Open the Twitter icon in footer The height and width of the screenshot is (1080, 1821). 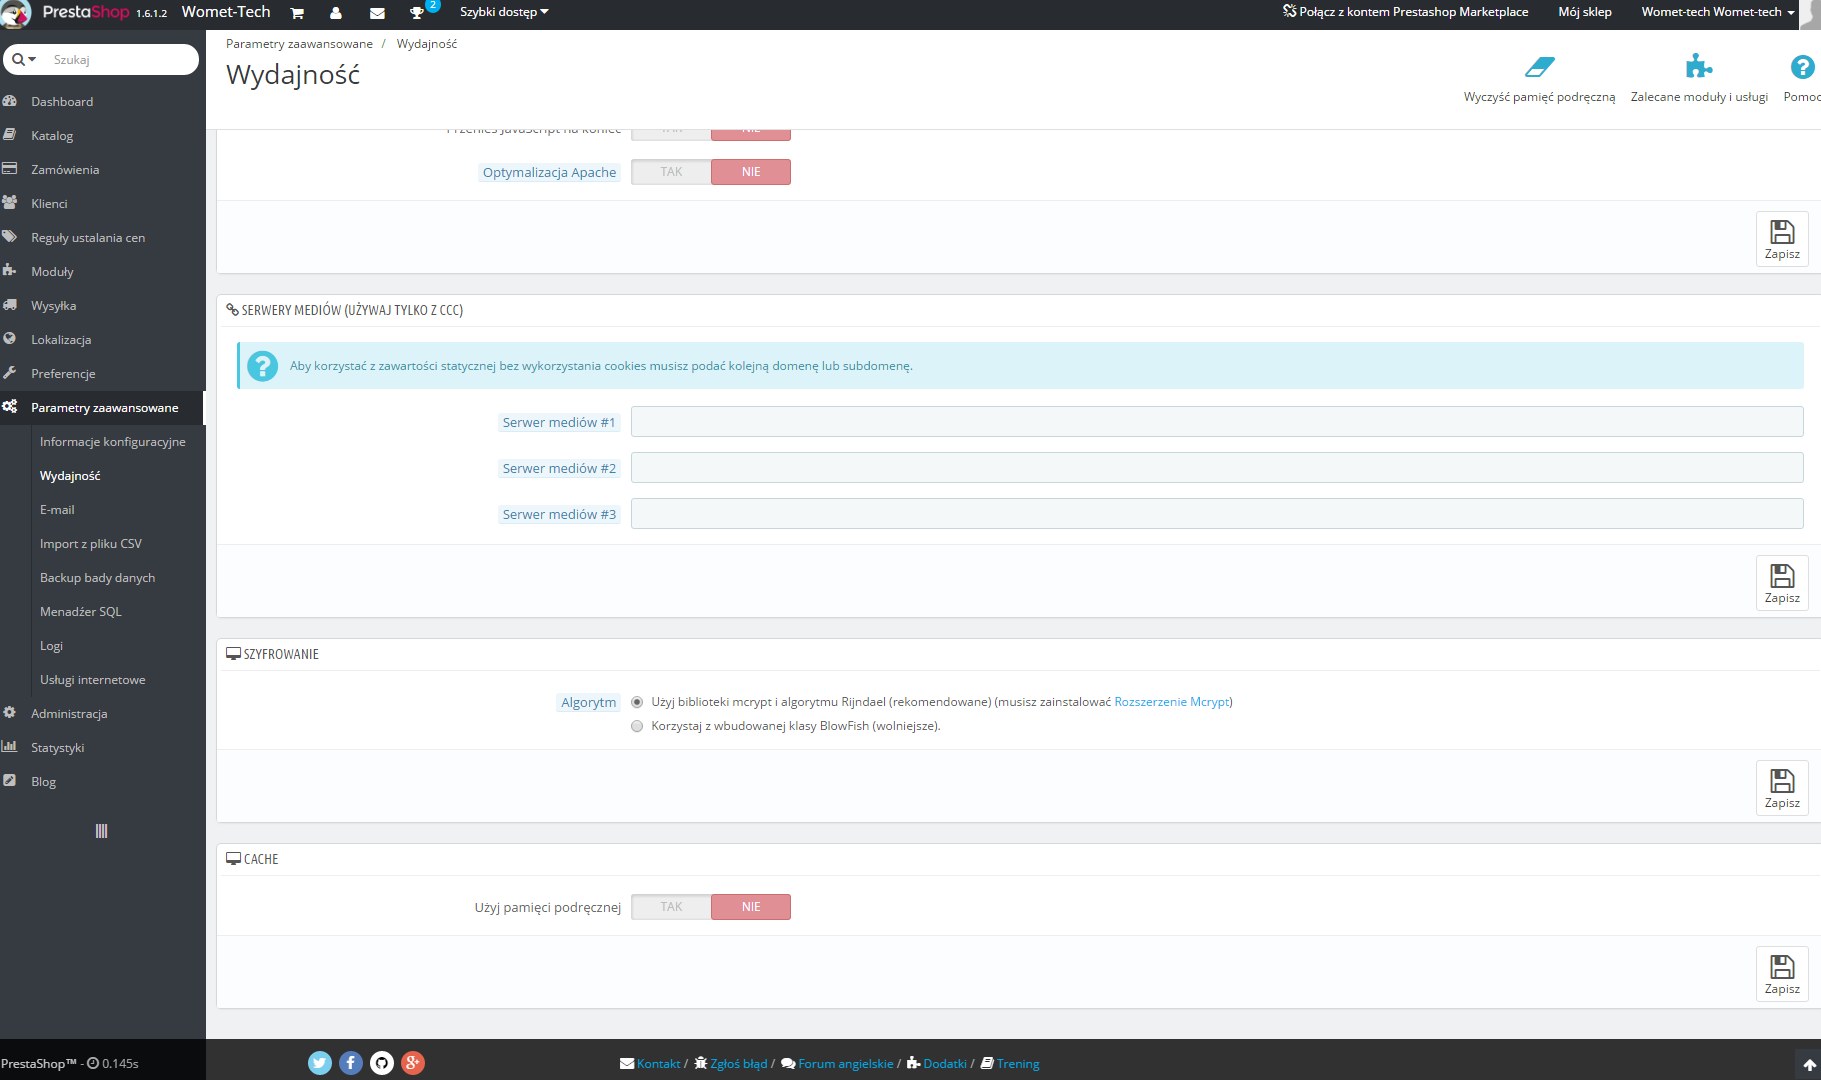[320, 1063]
